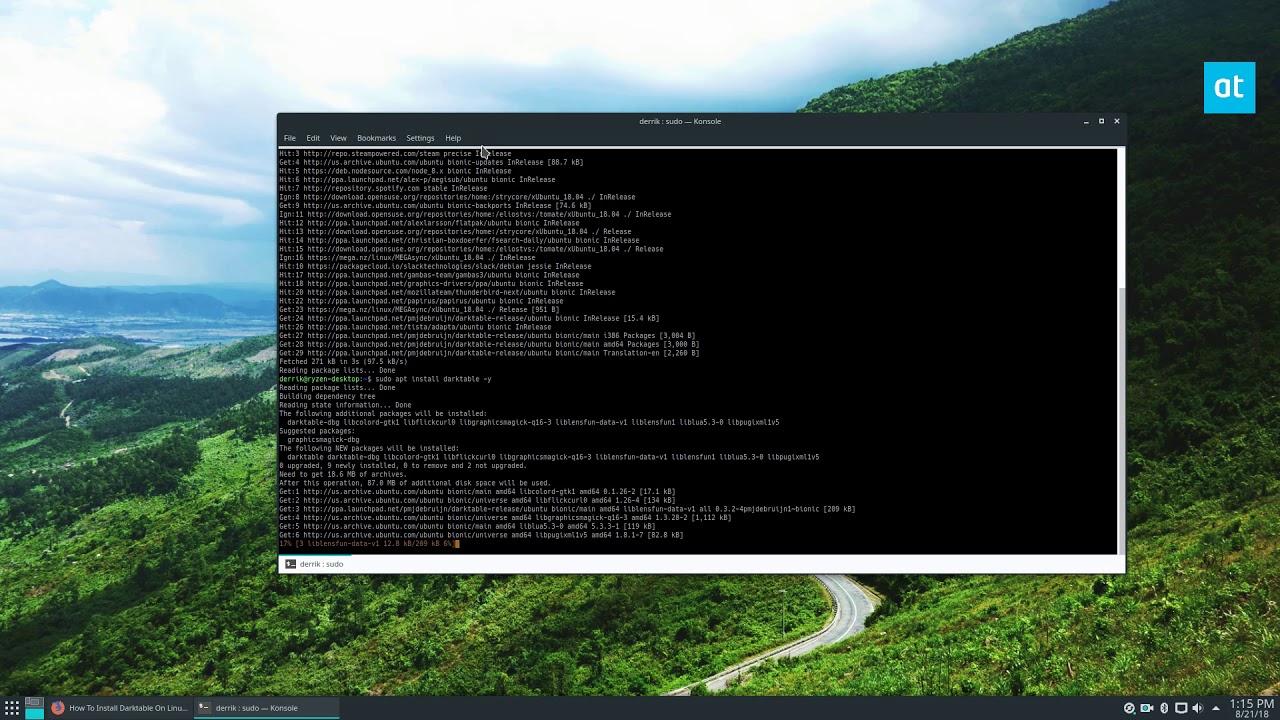Click the terminal download progress line
Screen dimensions: 1280x720
(368, 544)
